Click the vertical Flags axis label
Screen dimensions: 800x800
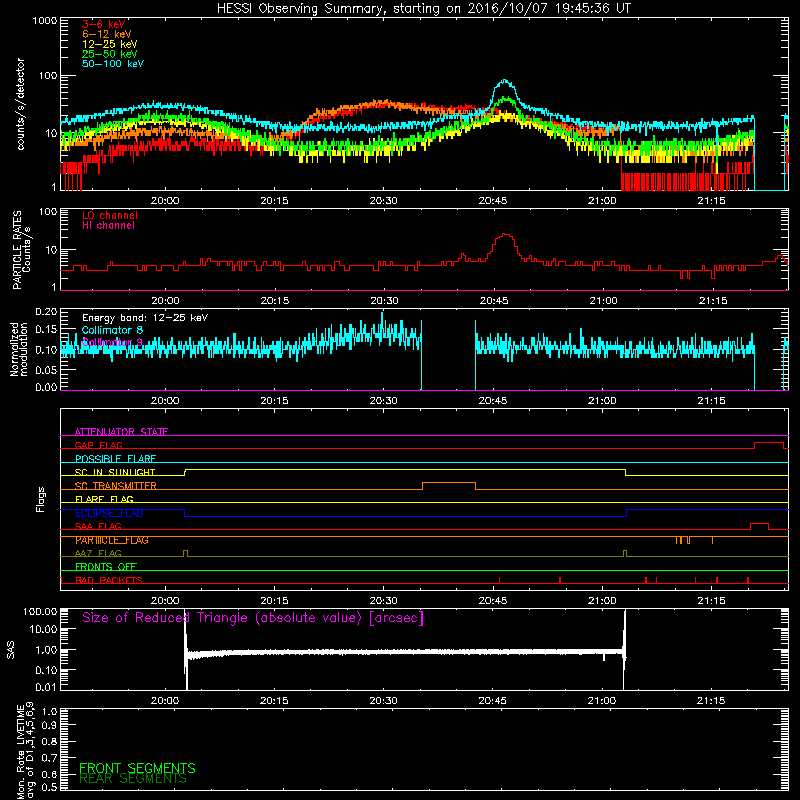41,499
